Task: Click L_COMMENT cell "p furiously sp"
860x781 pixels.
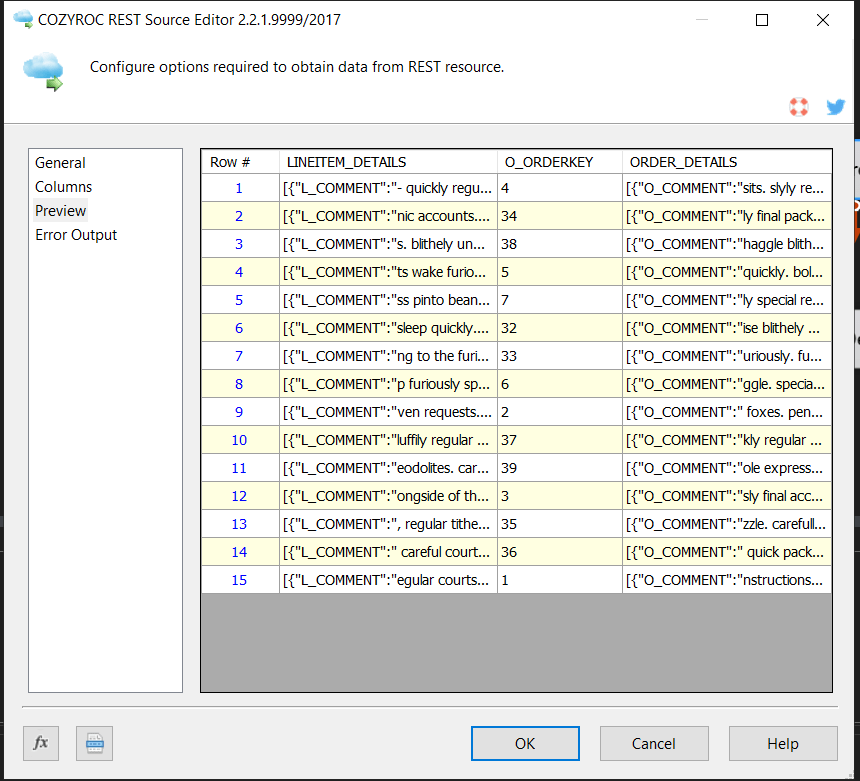Action: click(388, 384)
